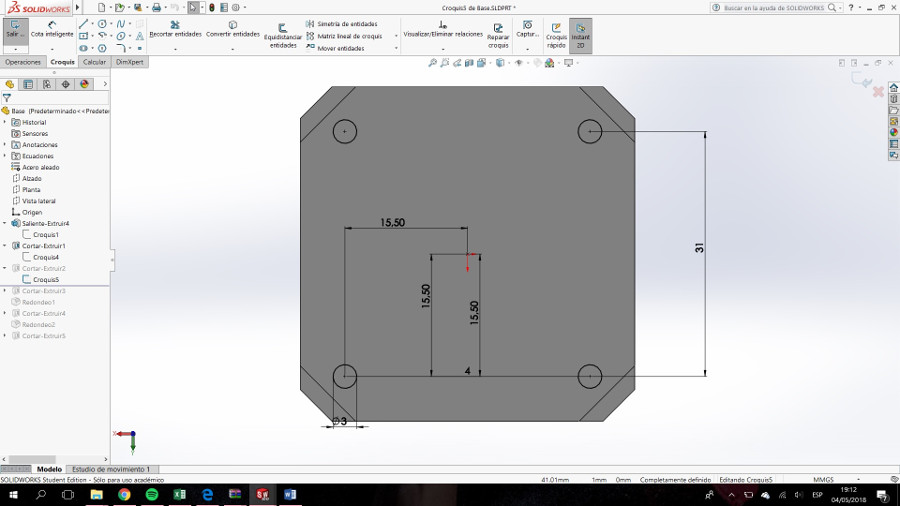Select the sketch Text tool

pos(139,36)
